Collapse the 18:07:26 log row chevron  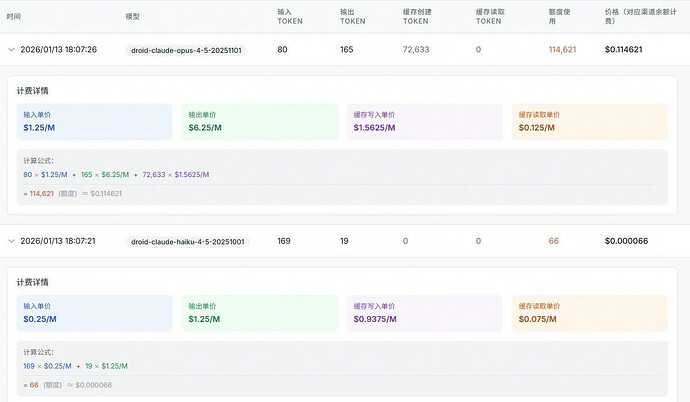click(11, 50)
